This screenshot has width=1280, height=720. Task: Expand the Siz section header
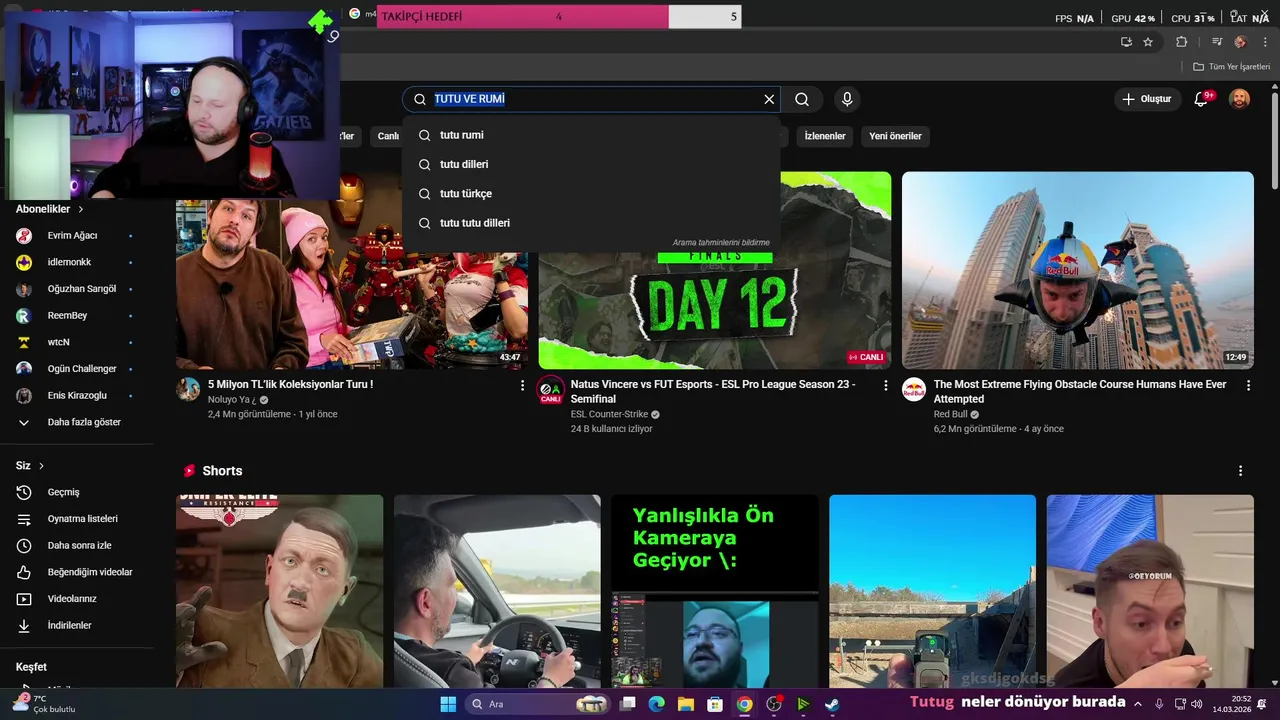[30, 466]
